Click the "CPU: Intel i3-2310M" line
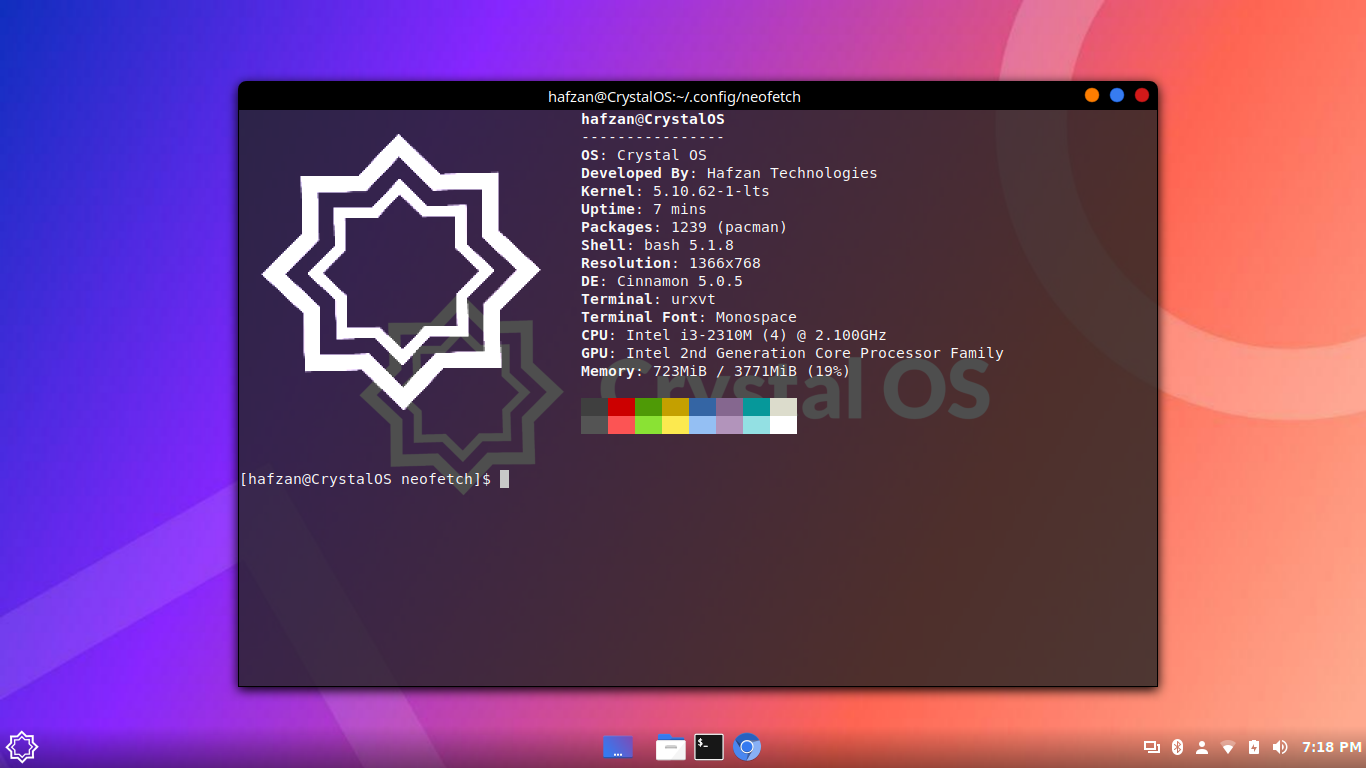 pyautogui.click(x=734, y=335)
